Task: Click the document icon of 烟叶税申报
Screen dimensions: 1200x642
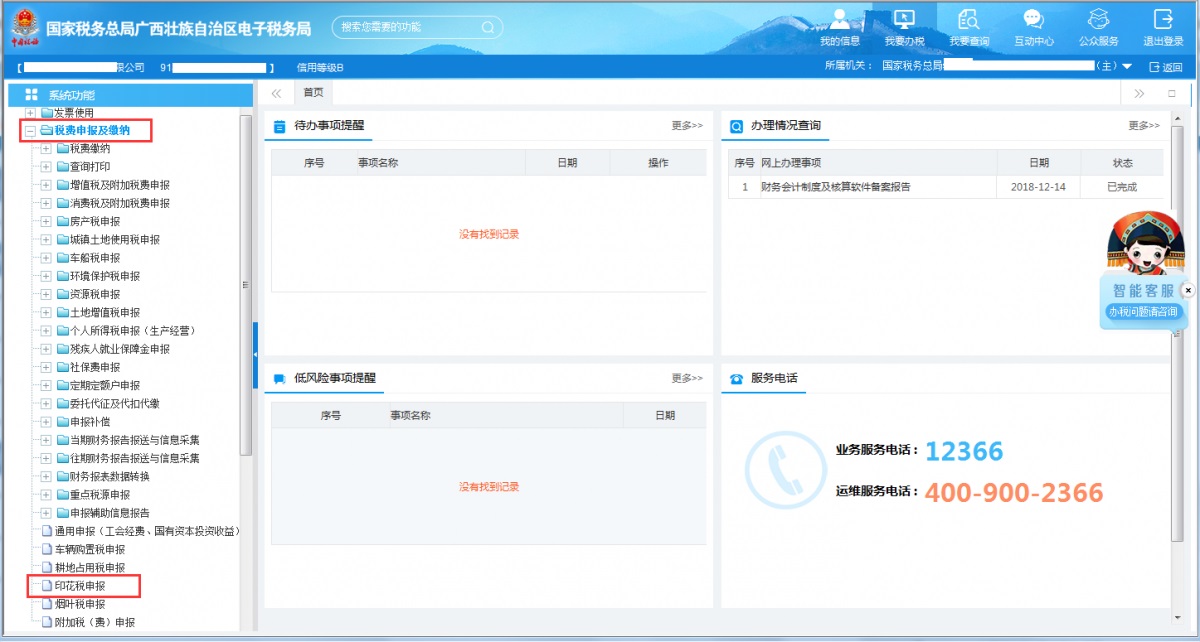Action: pos(46,604)
